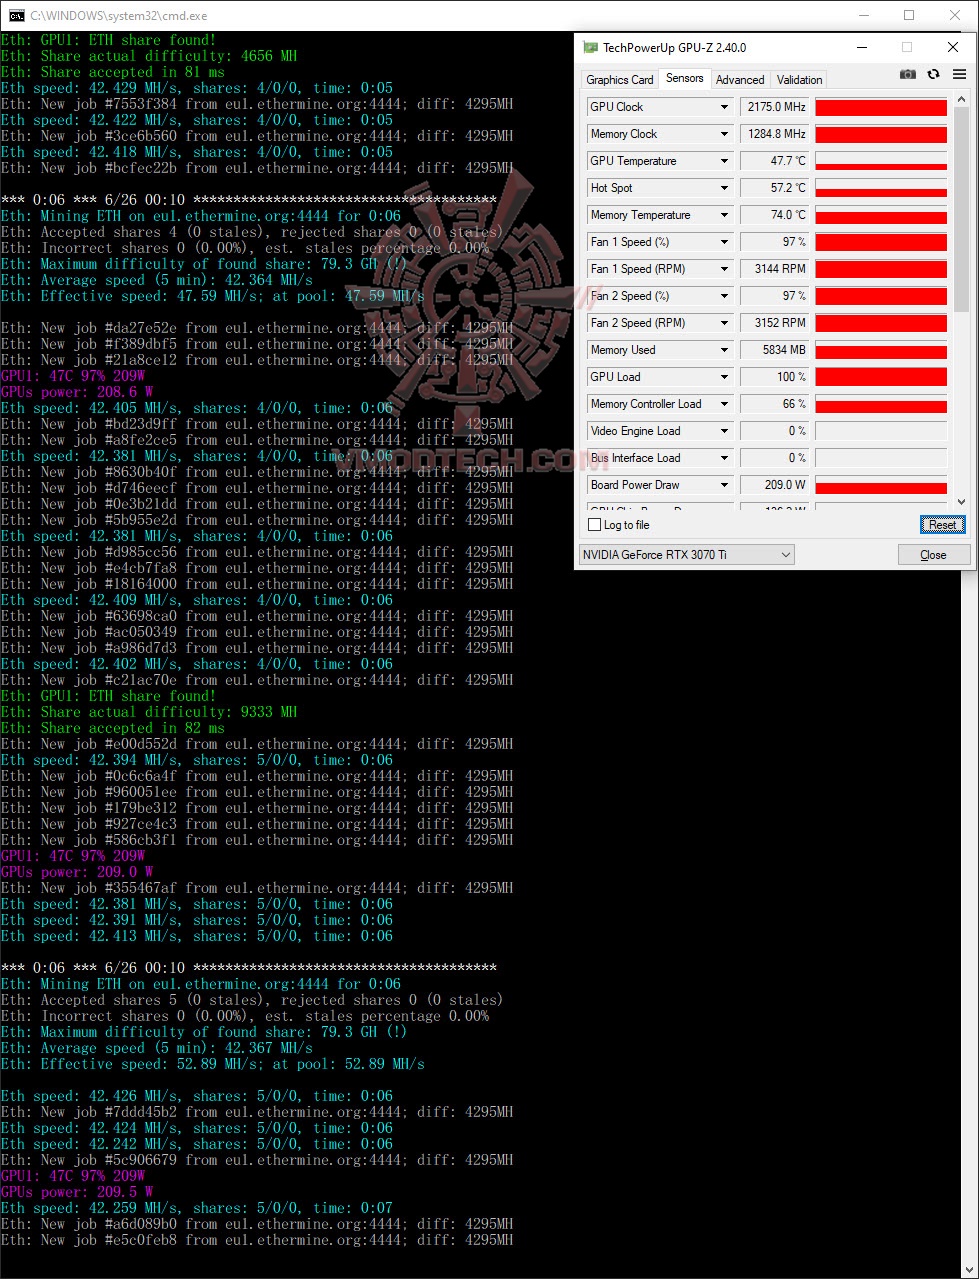Expand the Memory Controller Load dropdown
The image size is (979, 1279).
[x=724, y=404]
